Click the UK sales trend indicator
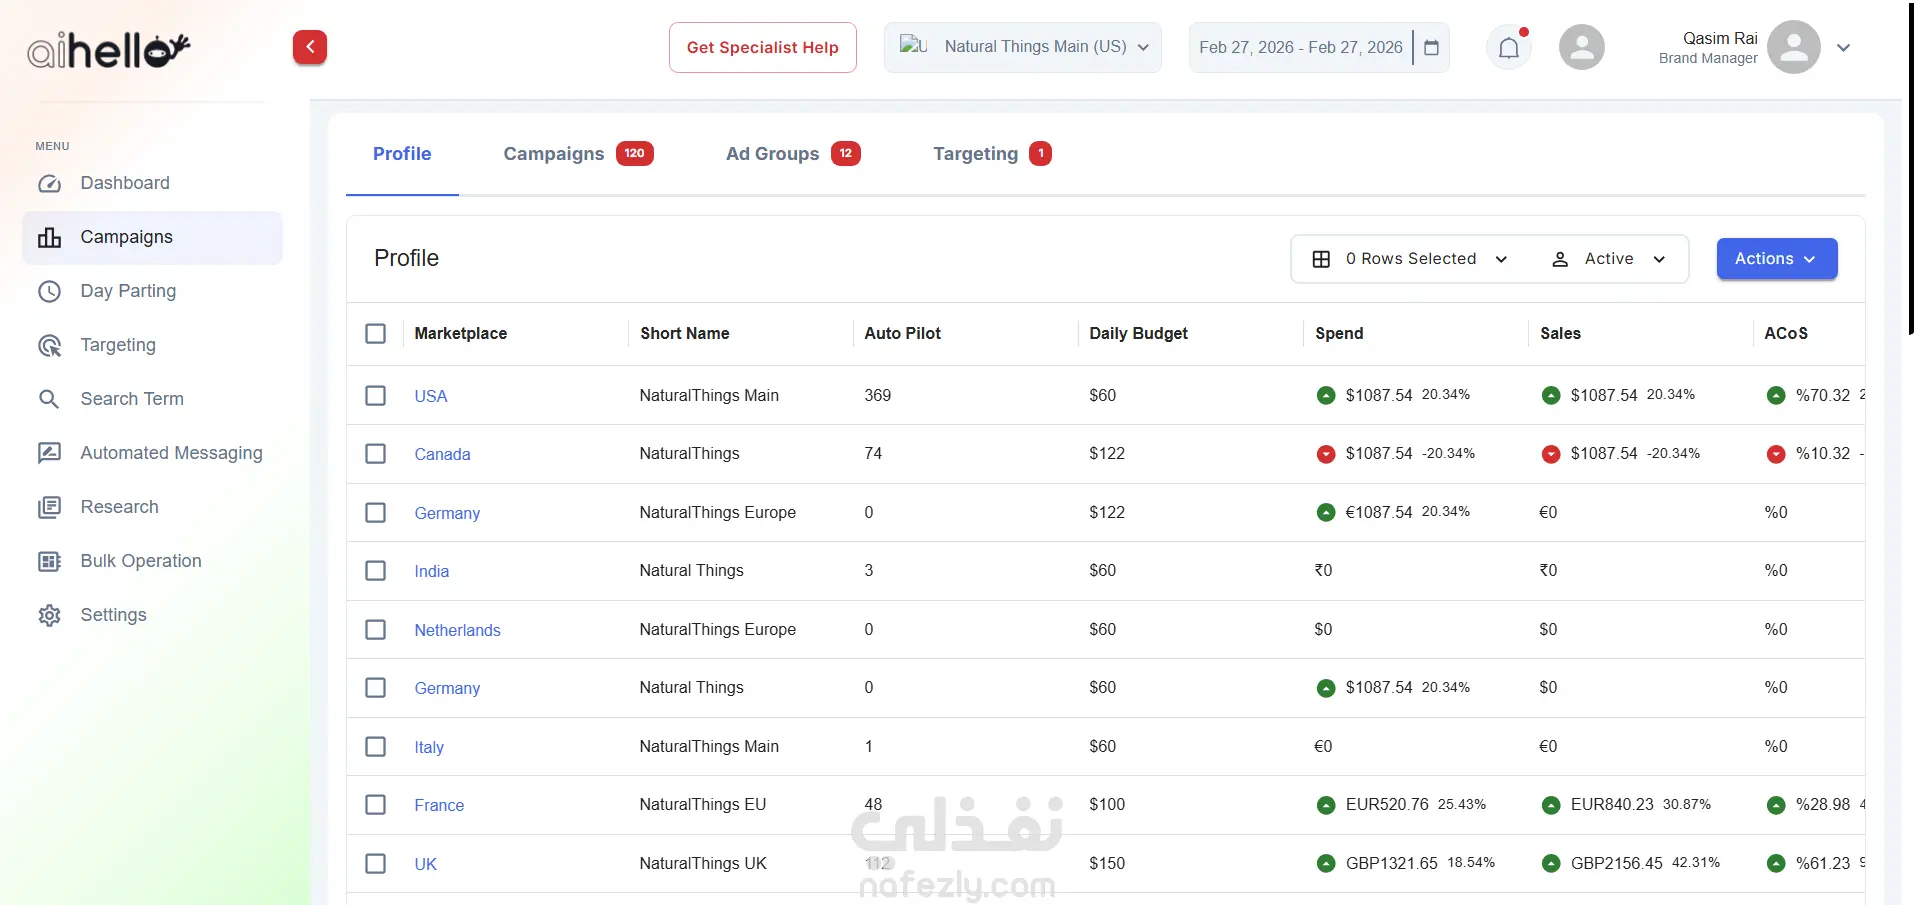 (1551, 863)
